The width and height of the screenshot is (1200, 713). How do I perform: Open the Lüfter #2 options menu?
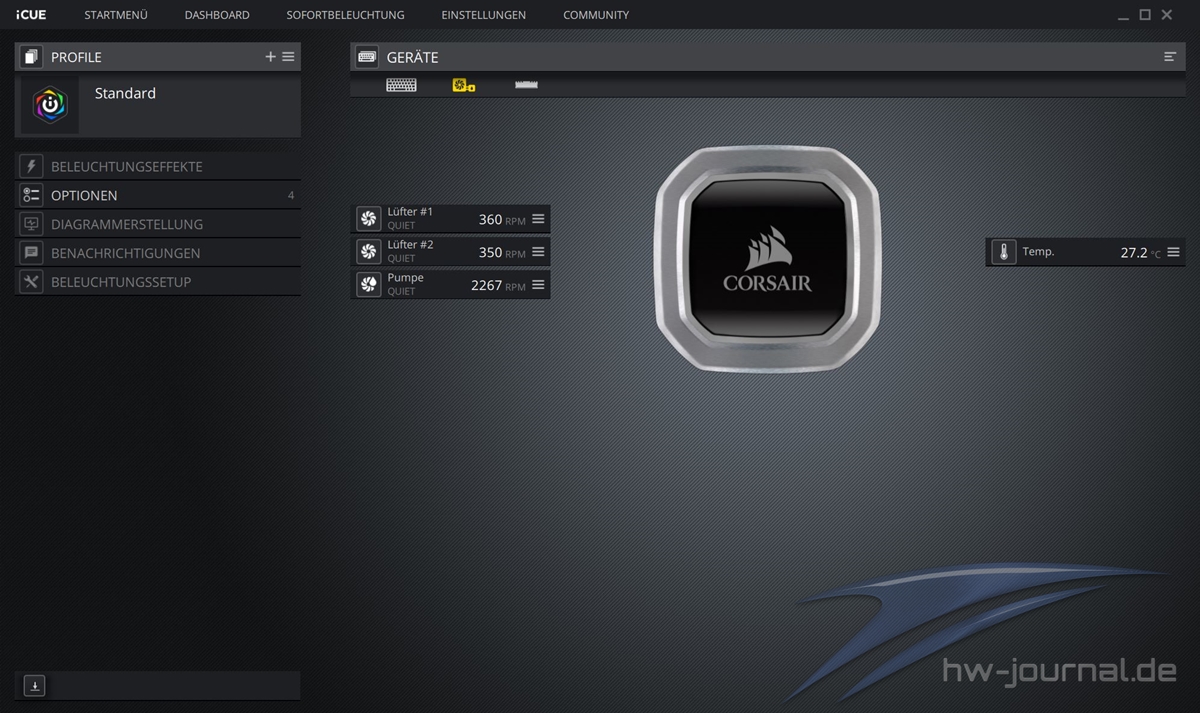pyautogui.click(x=538, y=252)
